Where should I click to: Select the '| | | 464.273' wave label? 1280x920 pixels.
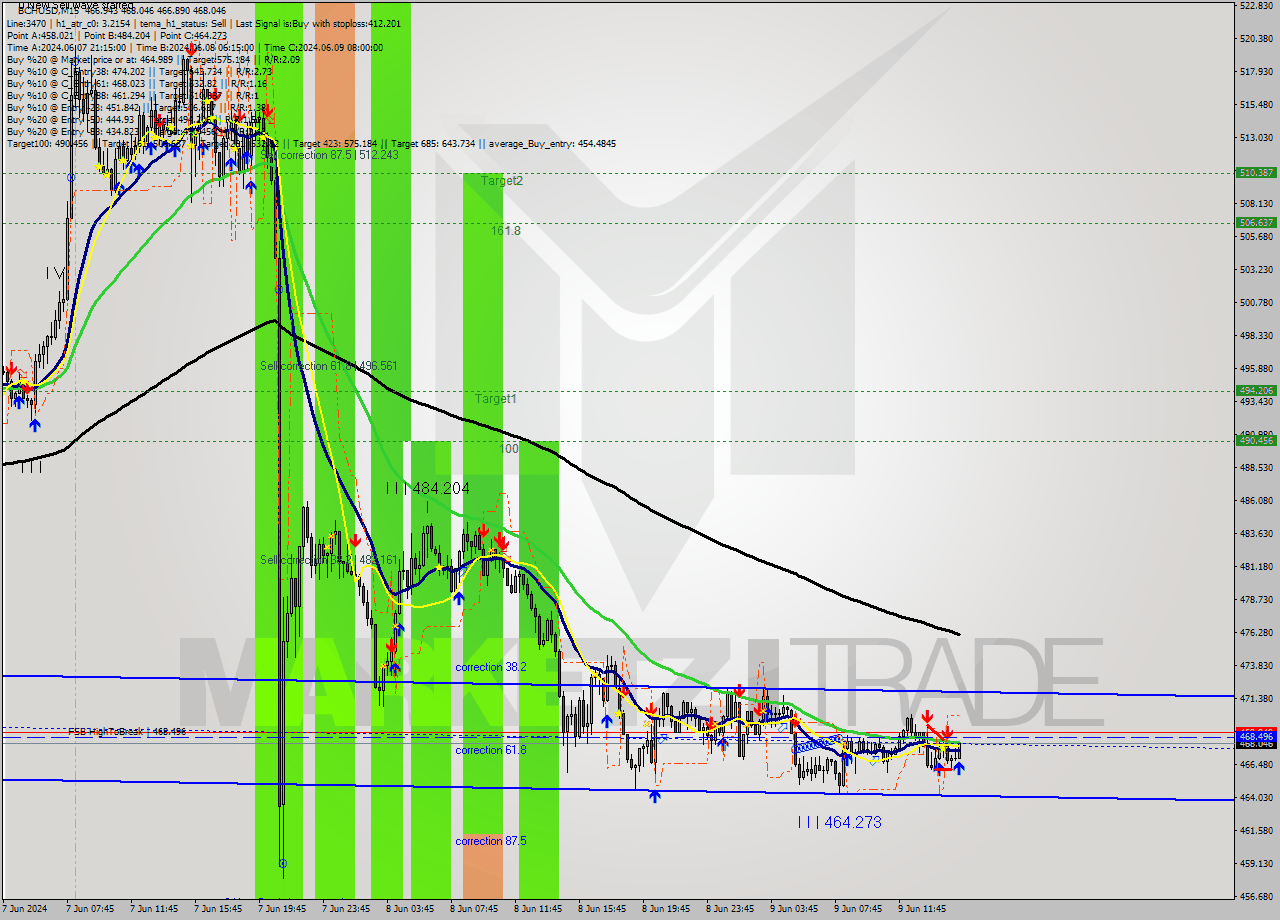point(840,822)
